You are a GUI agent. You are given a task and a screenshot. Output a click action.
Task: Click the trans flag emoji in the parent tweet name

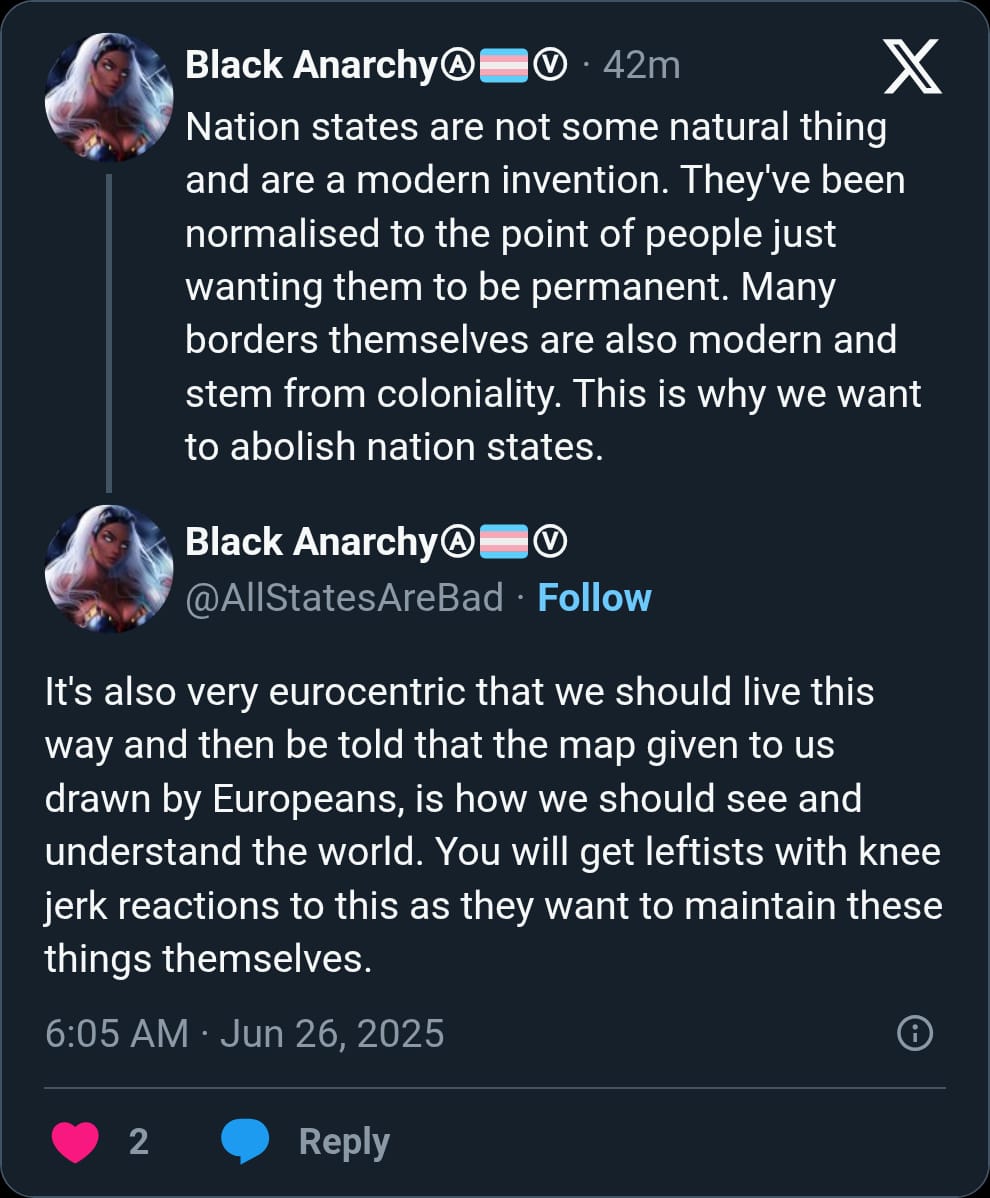coord(505,67)
